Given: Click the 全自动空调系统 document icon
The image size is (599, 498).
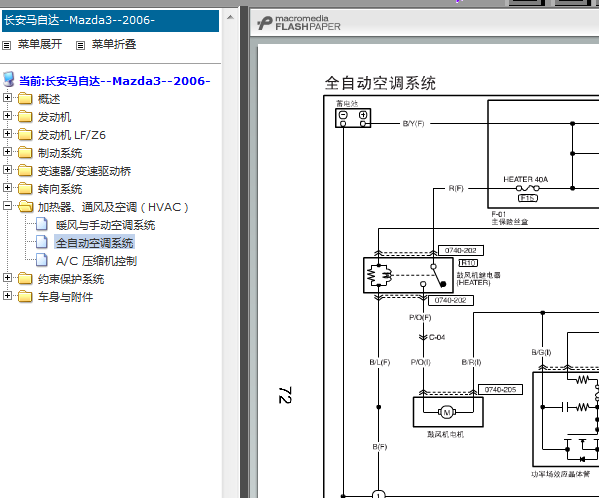Looking at the screenshot, I should tap(42, 242).
